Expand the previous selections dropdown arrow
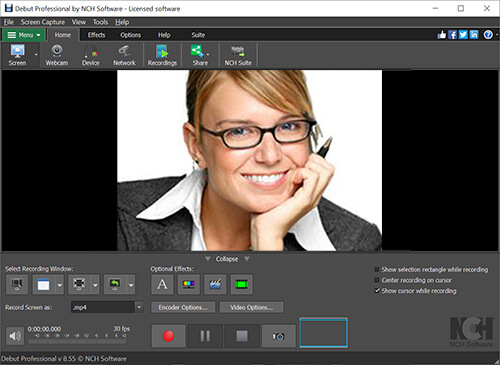500x365 pixels. [131, 285]
